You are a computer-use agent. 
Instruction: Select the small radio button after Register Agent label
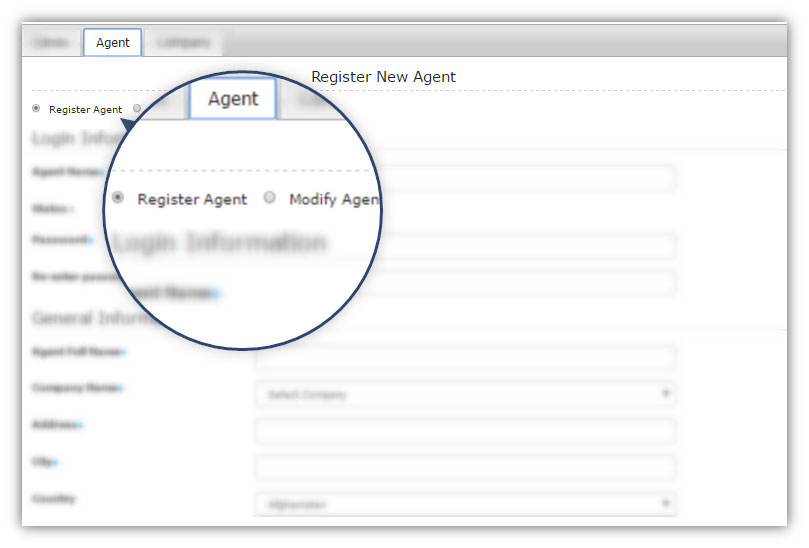coord(137,108)
